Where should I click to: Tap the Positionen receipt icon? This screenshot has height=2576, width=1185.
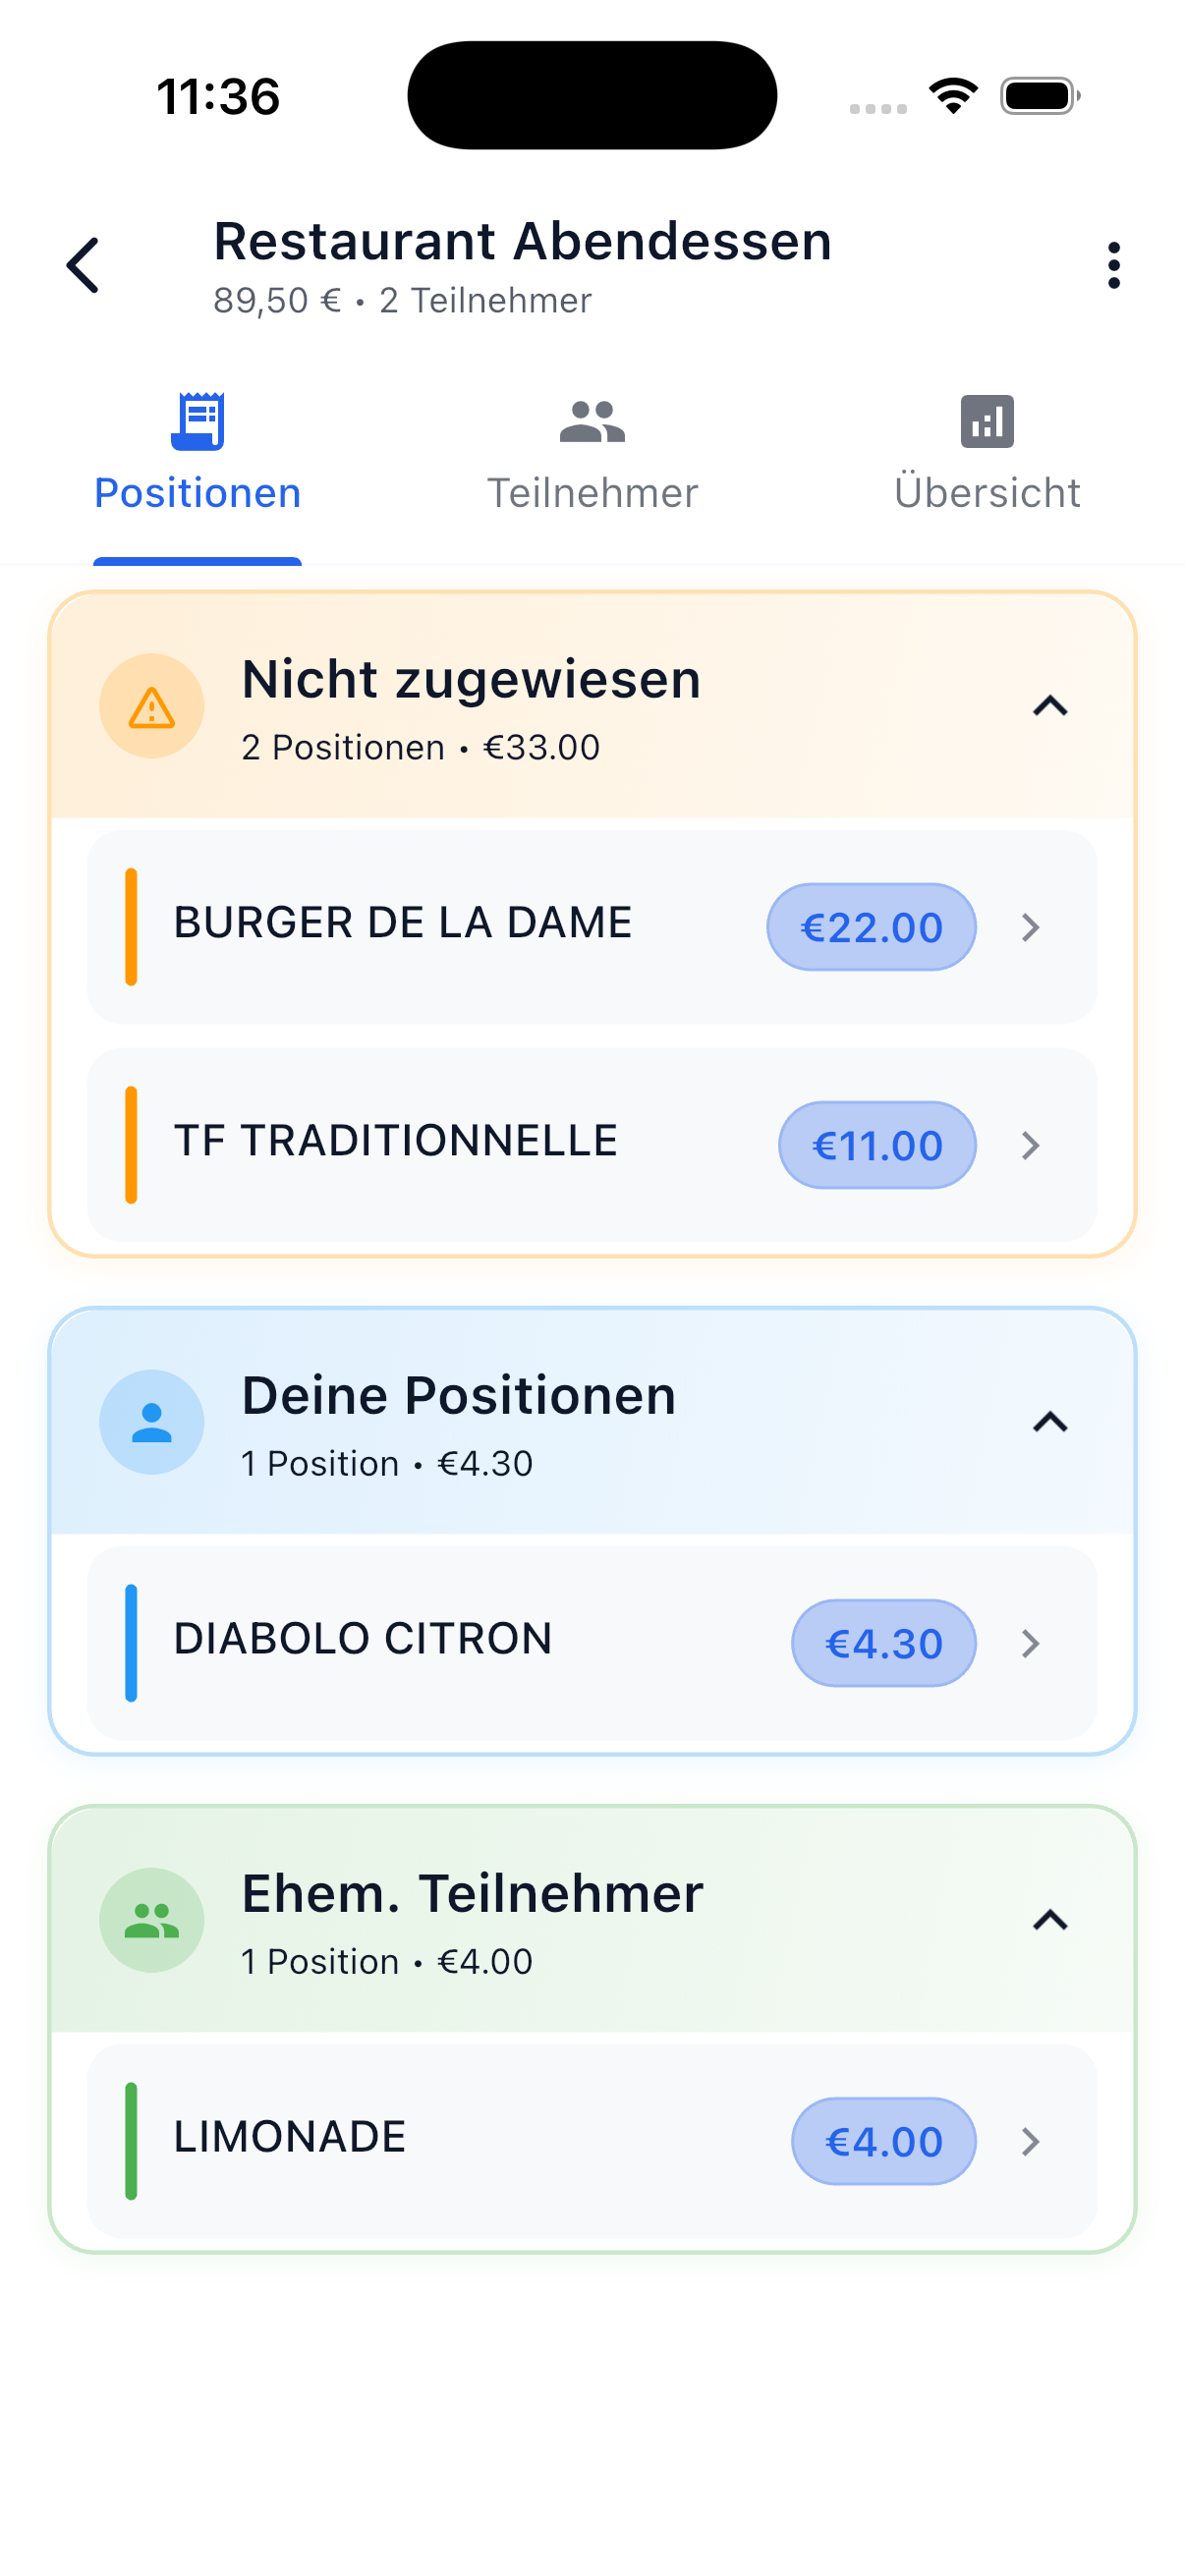click(x=198, y=421)
